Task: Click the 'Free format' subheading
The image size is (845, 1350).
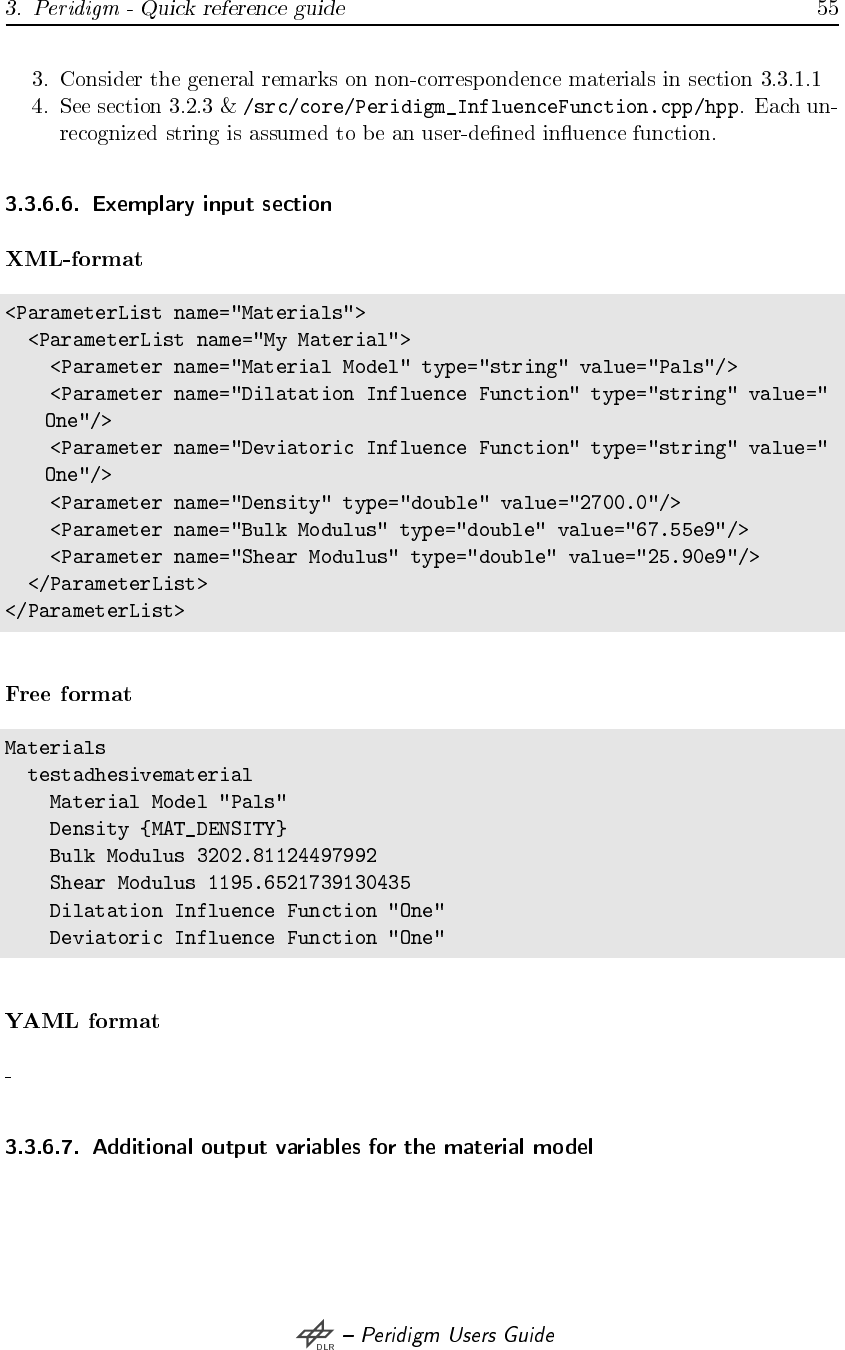Action: [x=68, y=694]
